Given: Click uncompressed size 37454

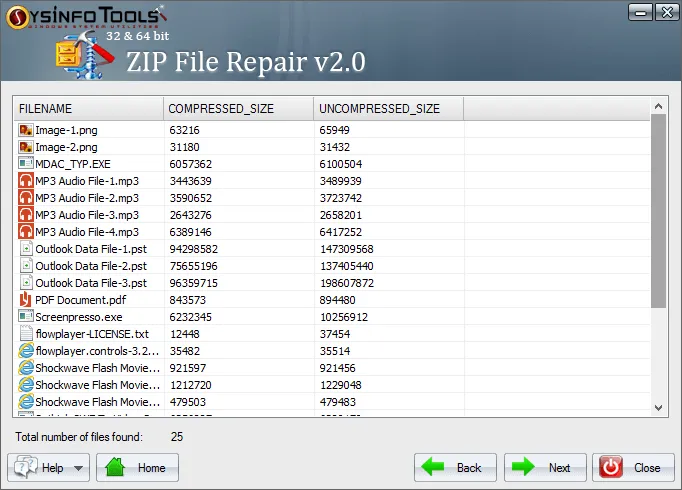Looking at the screenshot, I should [334, 334].
